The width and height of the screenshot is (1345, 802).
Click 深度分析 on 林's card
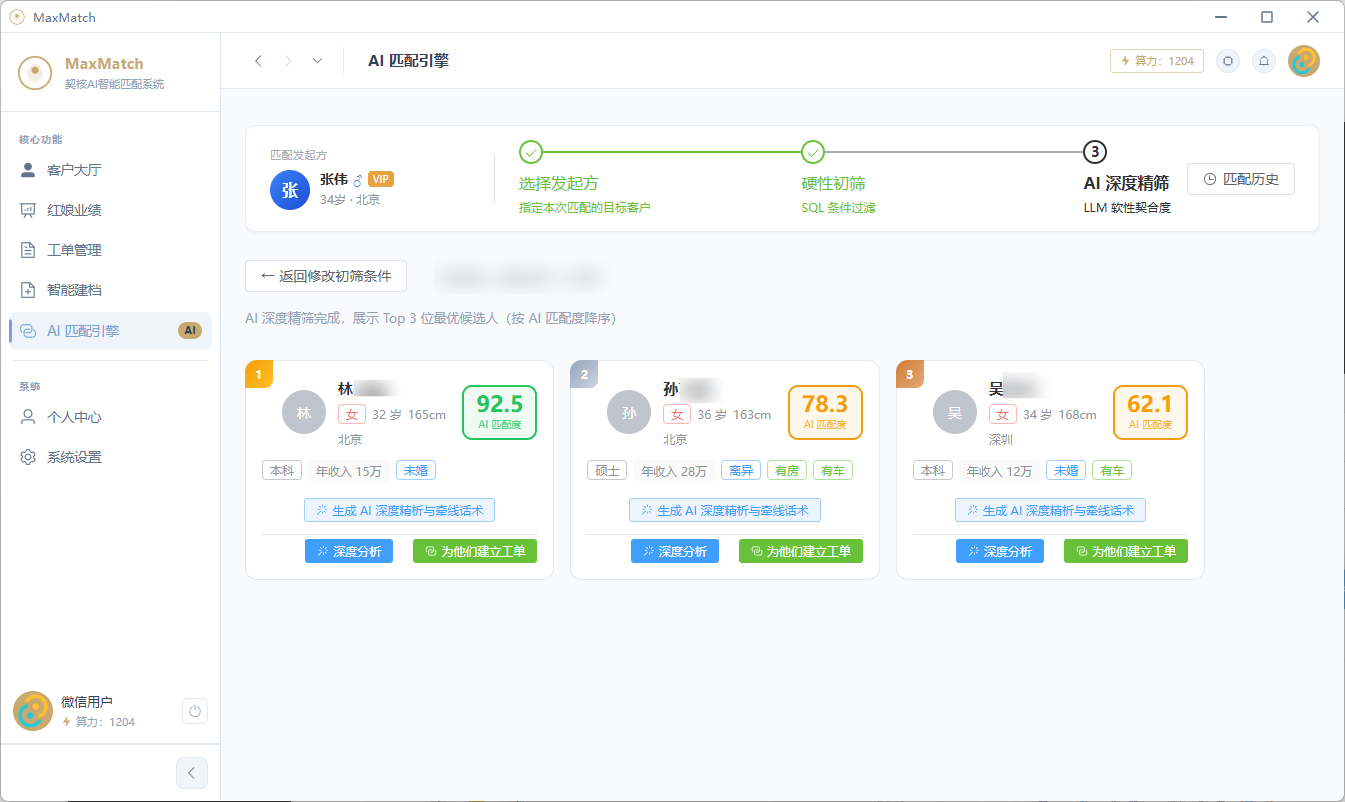click(349, 551)
